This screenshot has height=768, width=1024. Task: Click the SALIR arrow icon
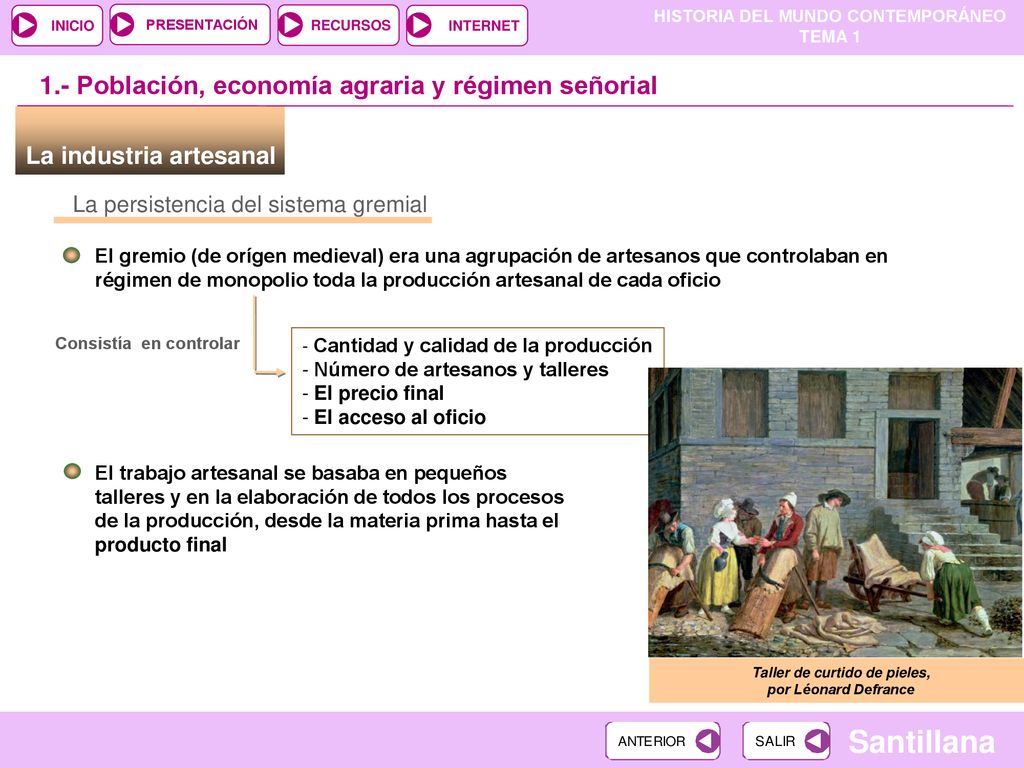[x=817, y=741]
